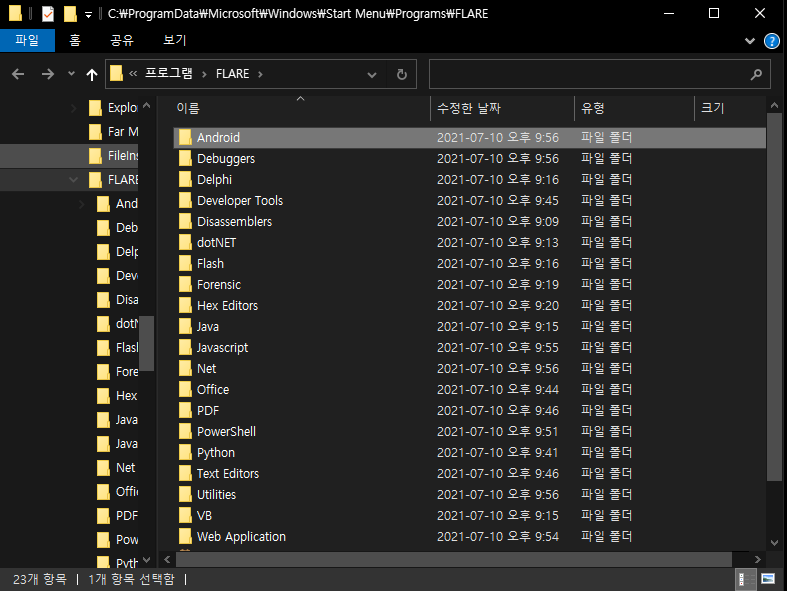787x591 pixels.
Task: Select Hex folder in navigation tree
Action: [117, 396]
